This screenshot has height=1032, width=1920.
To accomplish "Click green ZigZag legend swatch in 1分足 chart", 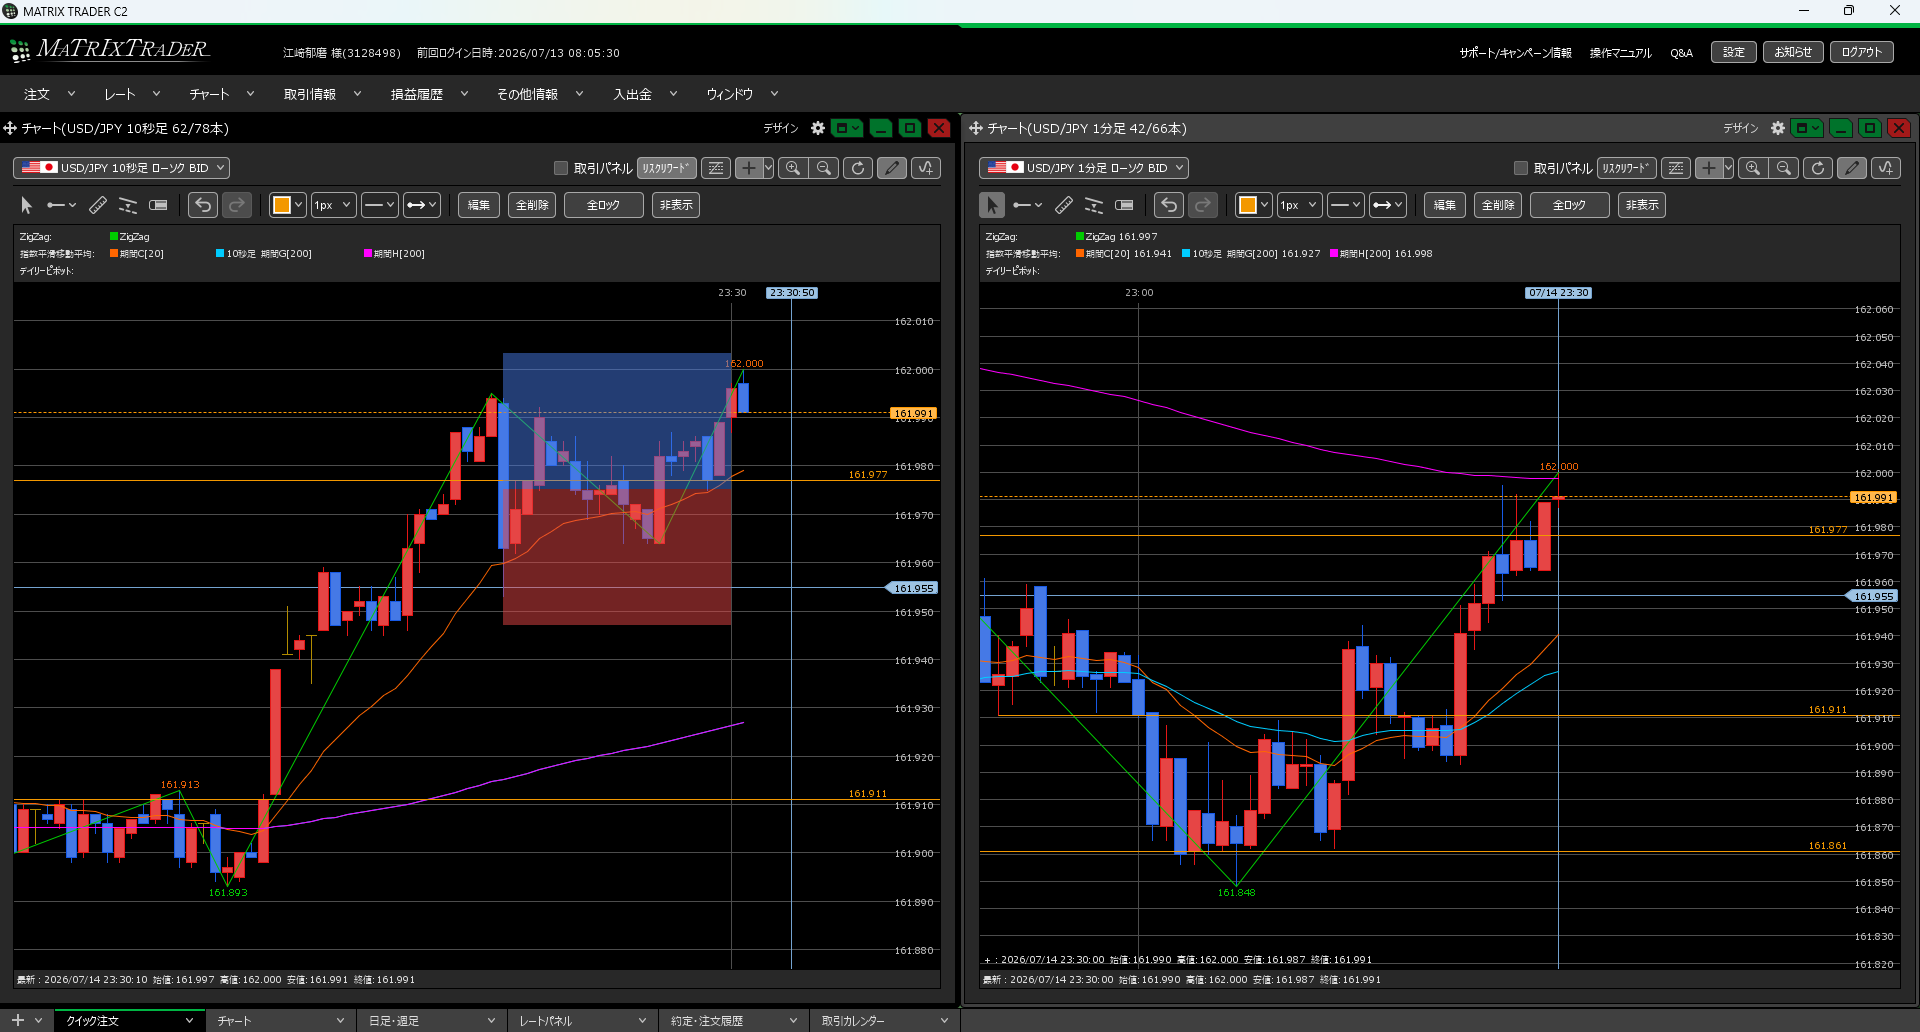I will [x=1080, y=237].
